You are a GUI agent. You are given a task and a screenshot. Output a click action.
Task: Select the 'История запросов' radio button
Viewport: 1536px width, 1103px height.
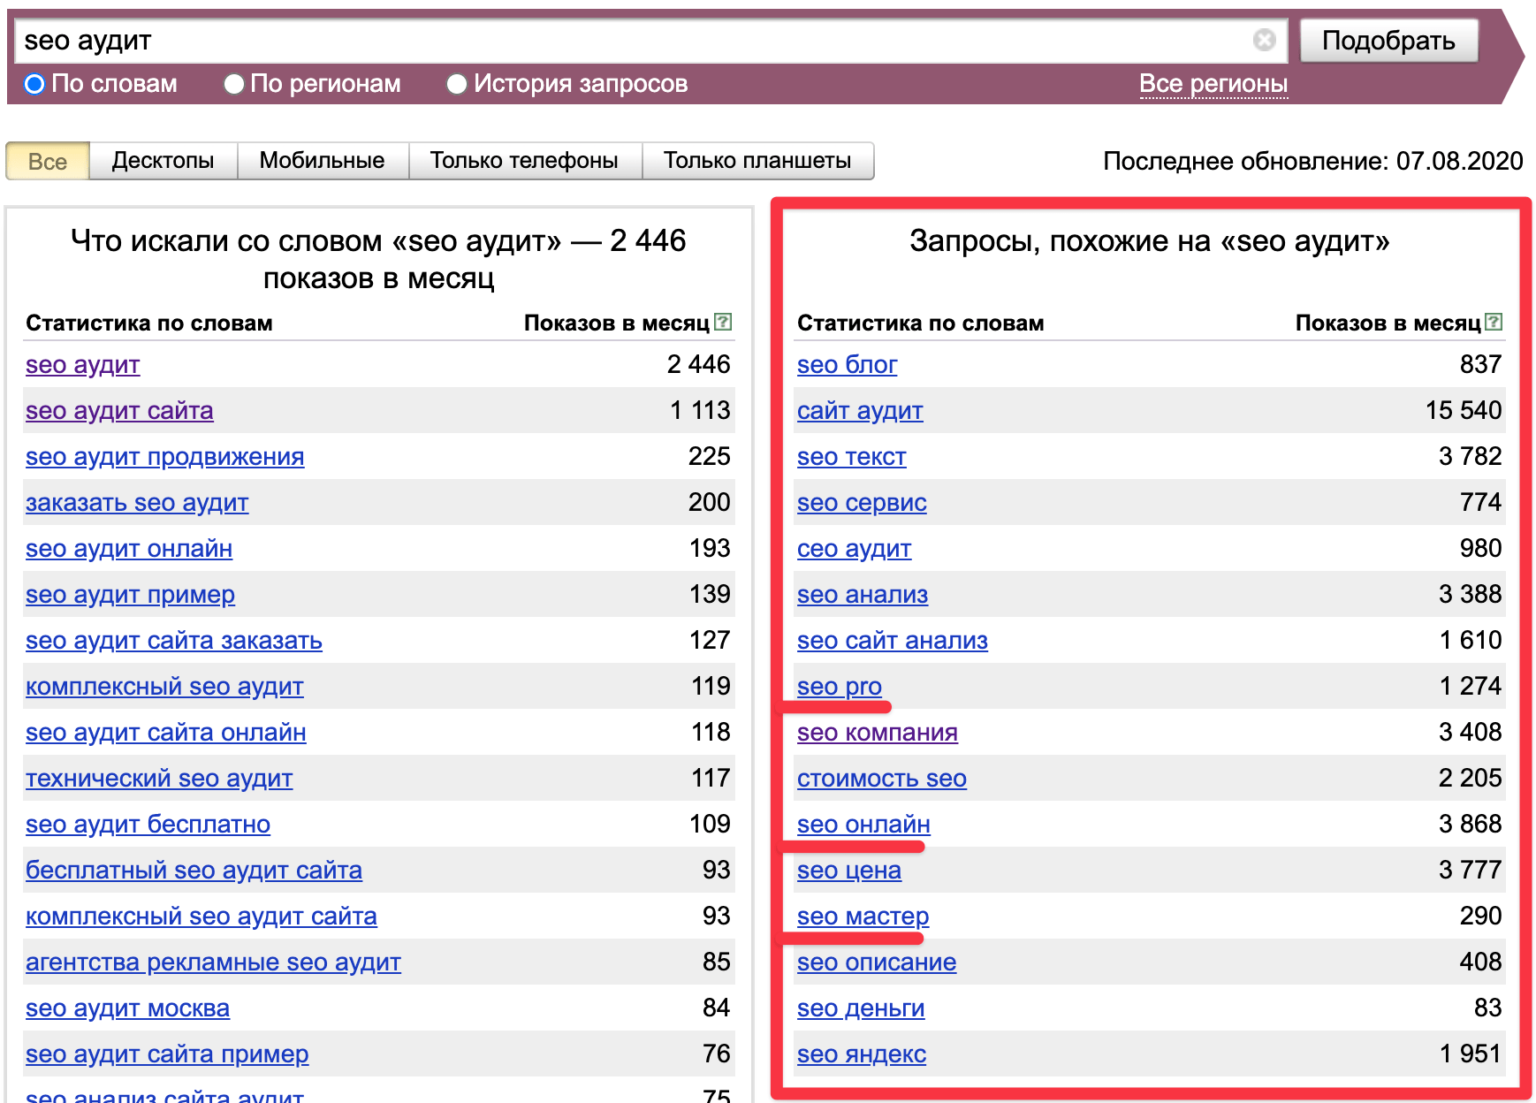(457, 84)
